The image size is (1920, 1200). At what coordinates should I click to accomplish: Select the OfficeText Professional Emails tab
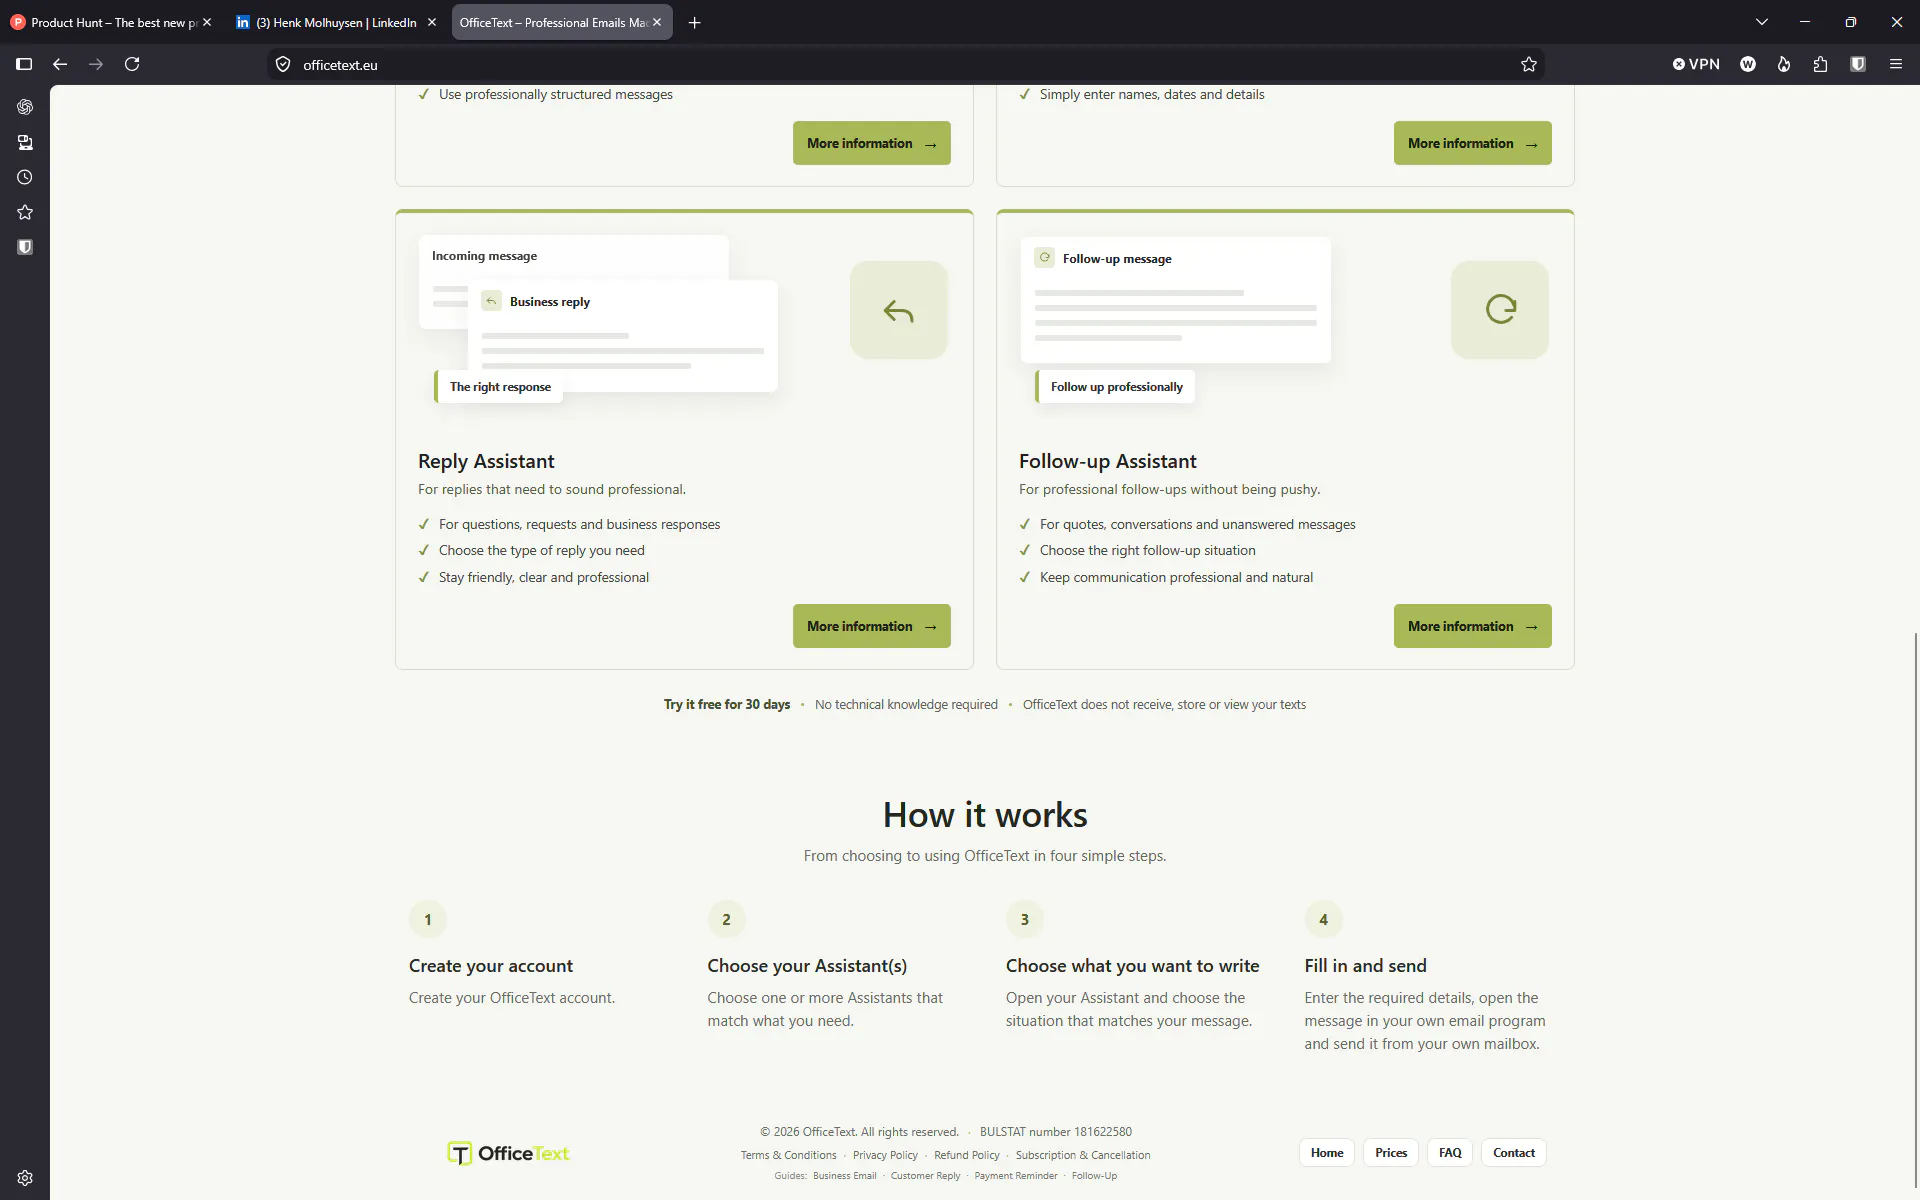pos(562,22)
